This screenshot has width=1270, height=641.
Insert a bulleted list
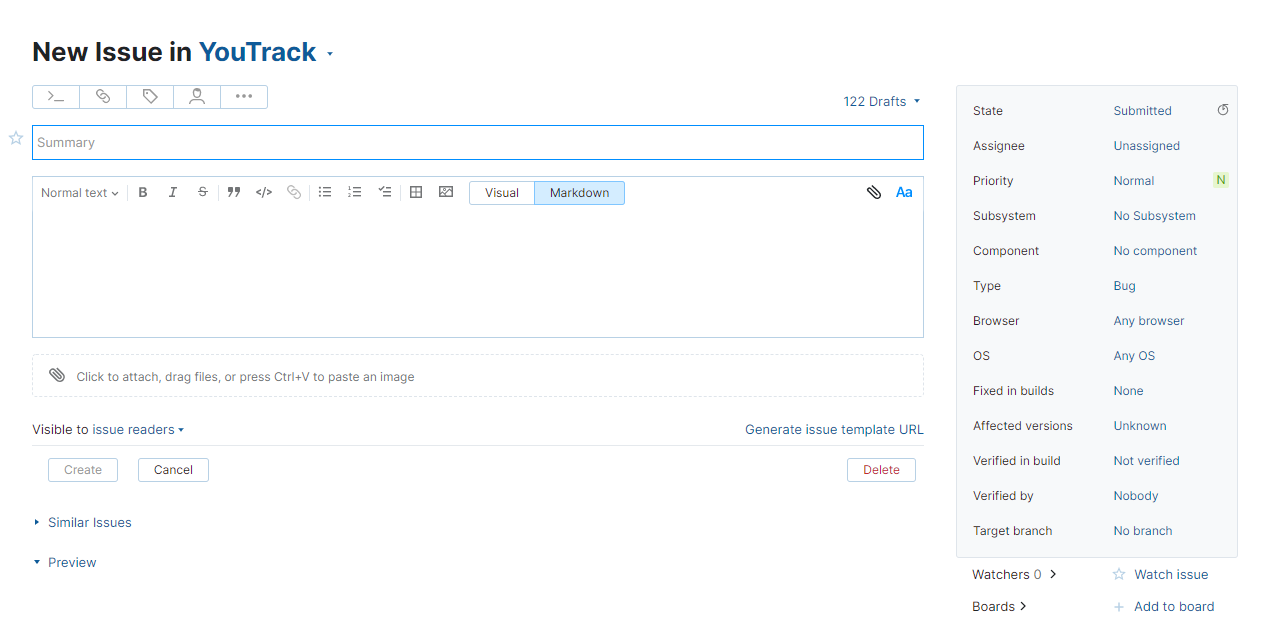(x=325, y=192)
